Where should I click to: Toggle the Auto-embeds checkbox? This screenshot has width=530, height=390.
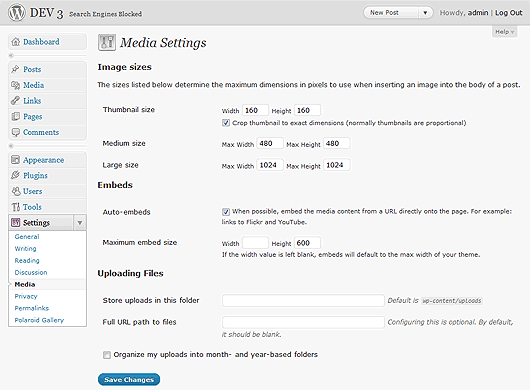point(226,212)
